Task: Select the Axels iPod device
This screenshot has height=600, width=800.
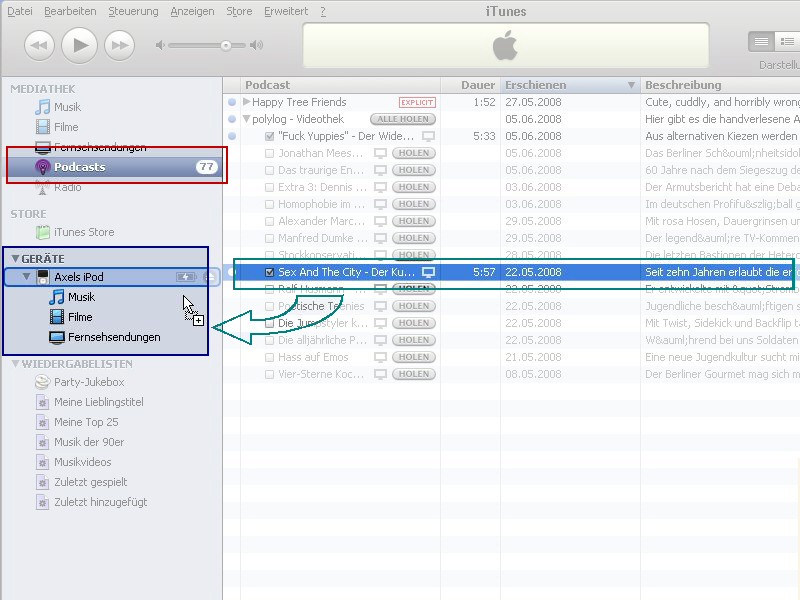Action: coord(79,277)
